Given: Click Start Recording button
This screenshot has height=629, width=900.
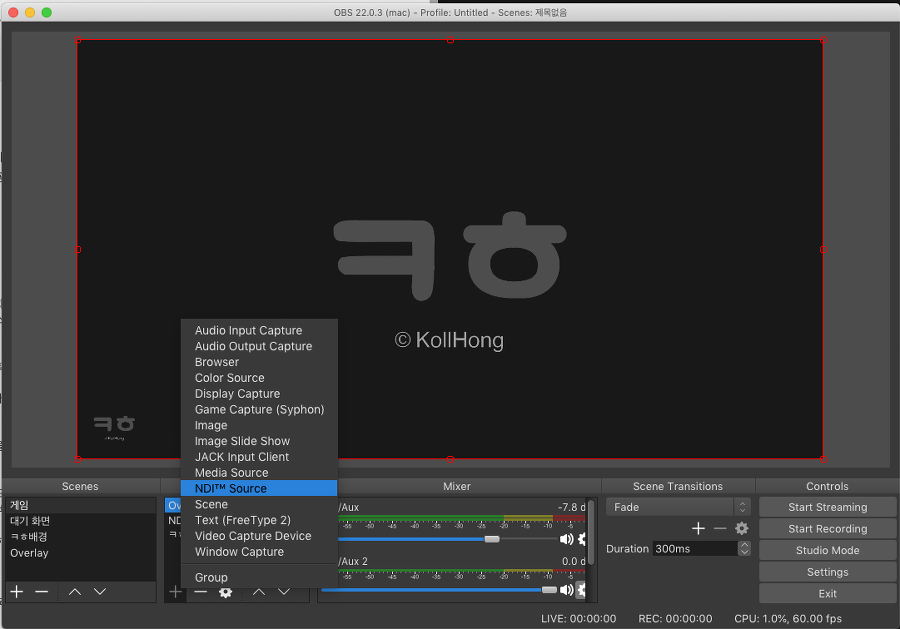Looking at the screenshot, I should [827, 529].
